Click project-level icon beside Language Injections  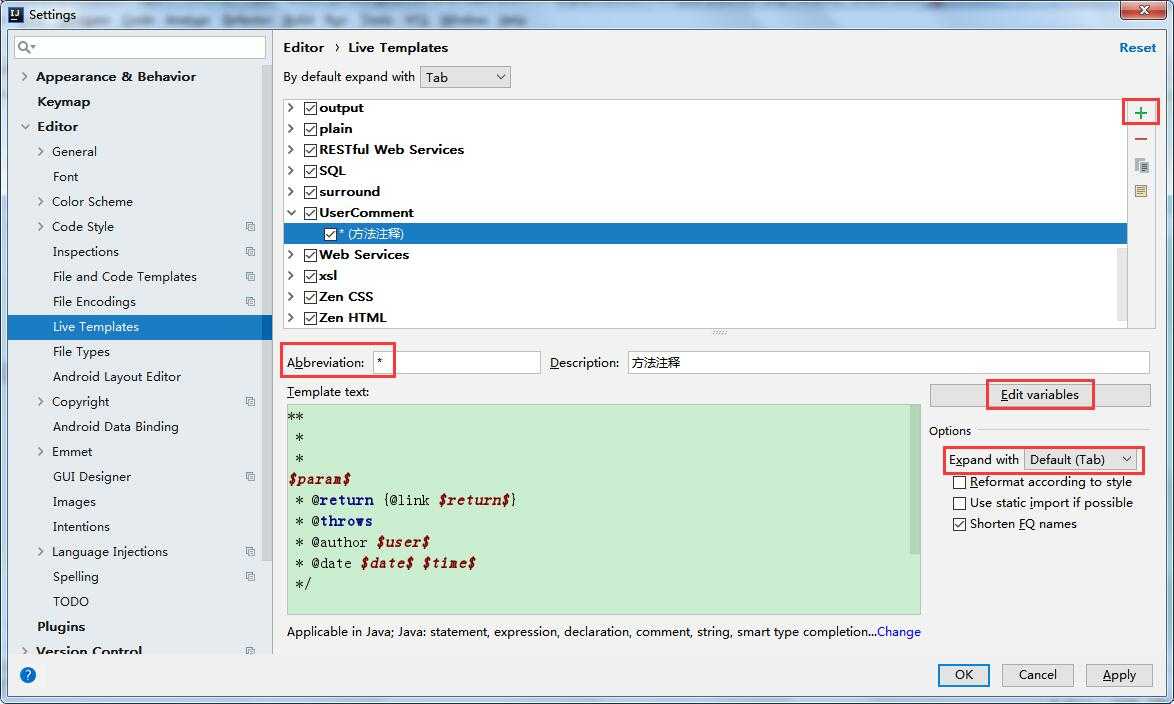(x=250, y=551)
